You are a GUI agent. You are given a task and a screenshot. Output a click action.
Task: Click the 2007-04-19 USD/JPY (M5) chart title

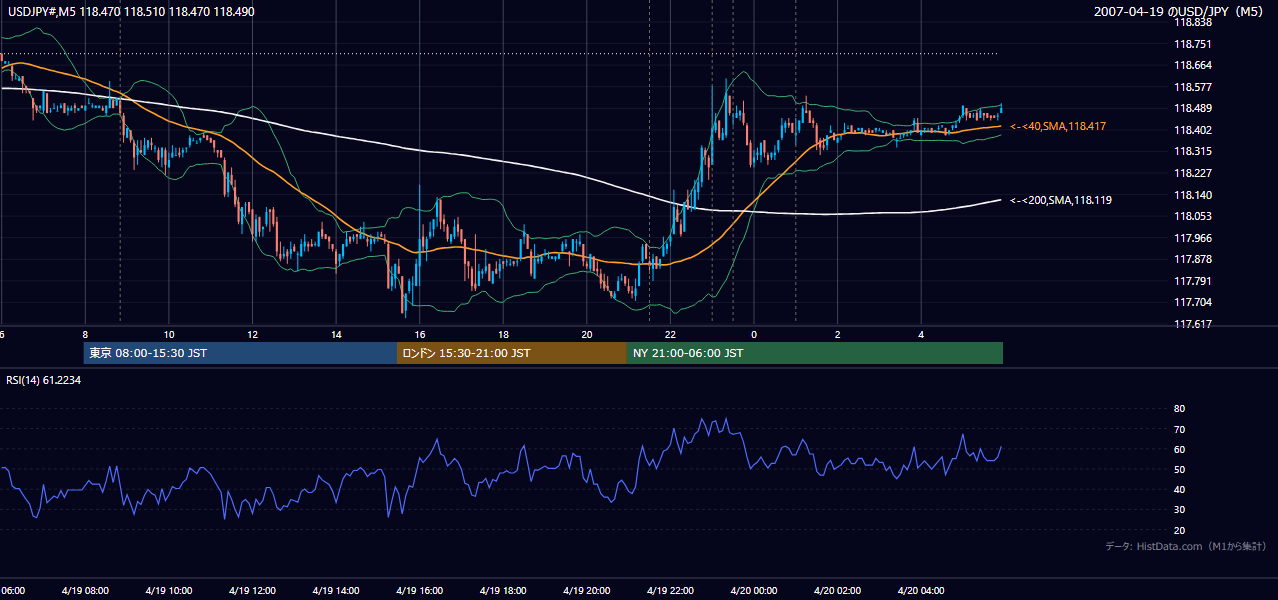click(1180, 12)
